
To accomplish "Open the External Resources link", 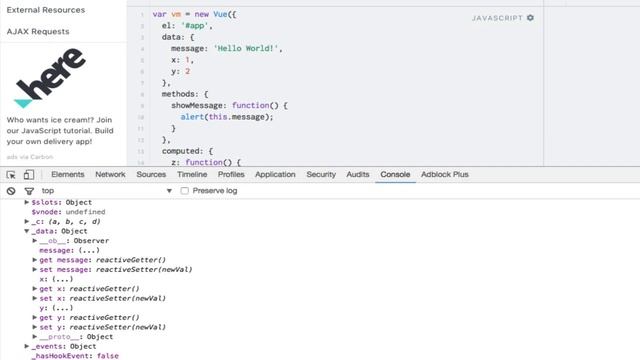I will coord(46,10).
